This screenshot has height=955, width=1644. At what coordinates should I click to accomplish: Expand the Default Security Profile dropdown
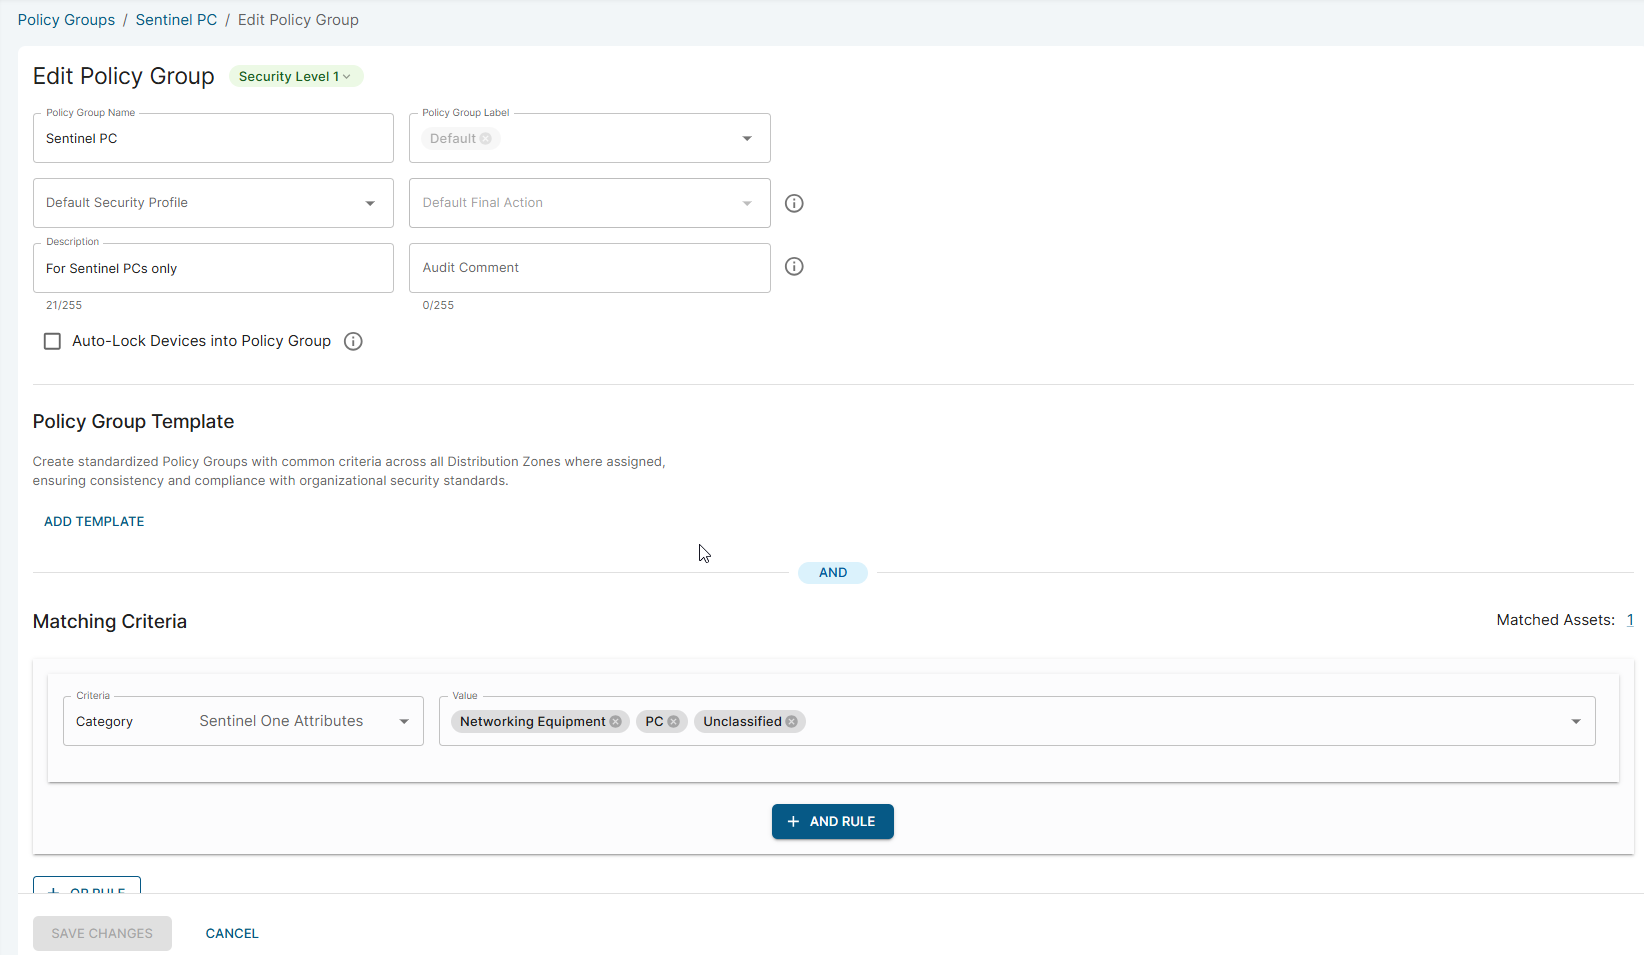pos(370,203)
